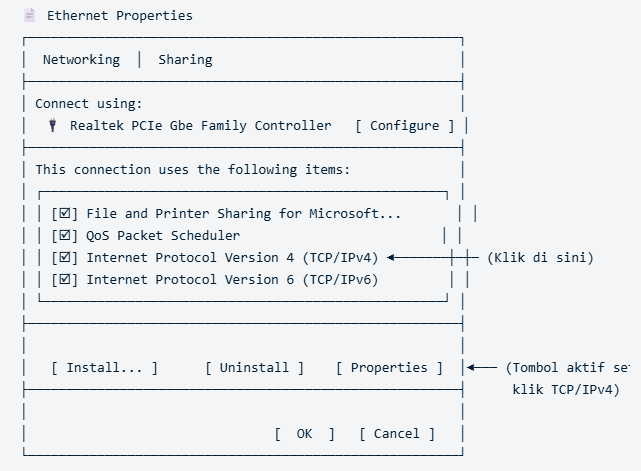Select File and Printer Sharing for Microsoft item
Viewport: 641px width, 471px height.
244,214
